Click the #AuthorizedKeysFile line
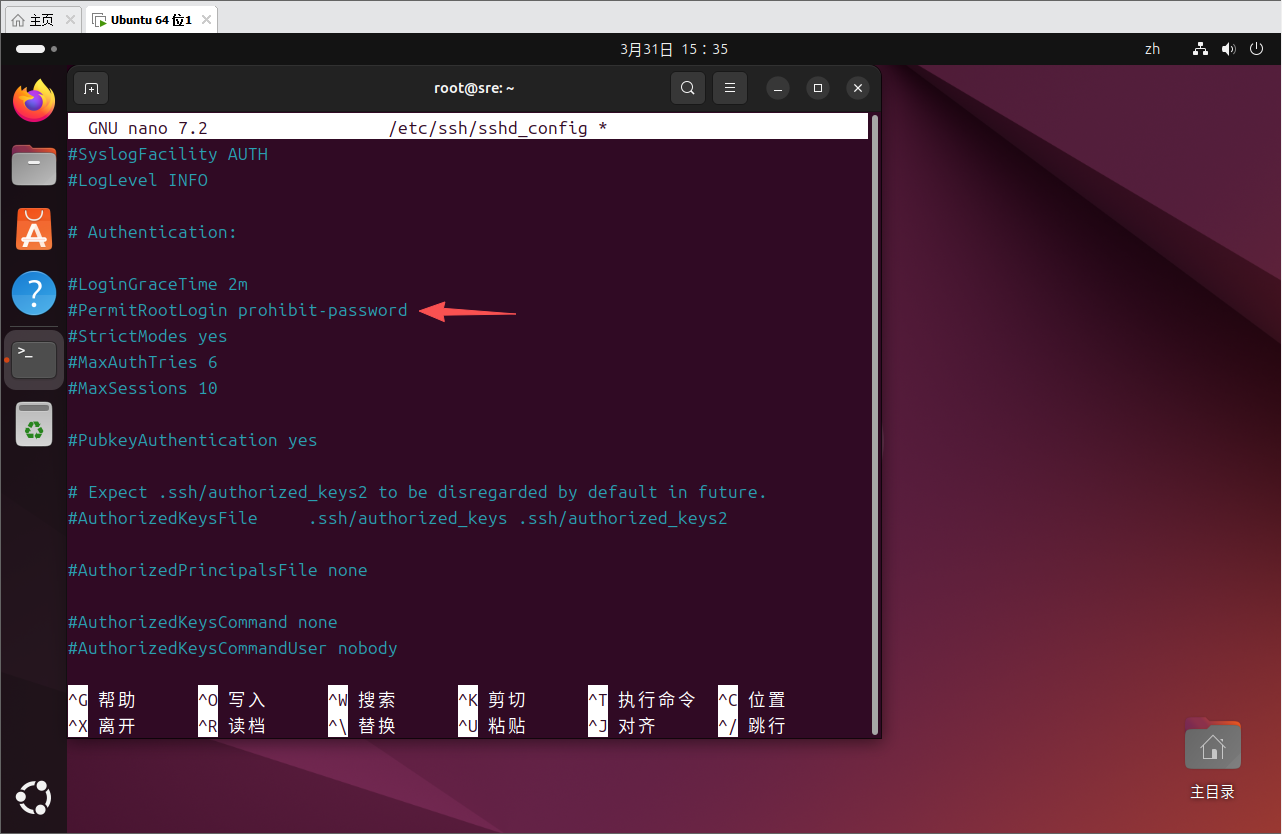This screenshot has width=1282, height=834. [398, 518]
